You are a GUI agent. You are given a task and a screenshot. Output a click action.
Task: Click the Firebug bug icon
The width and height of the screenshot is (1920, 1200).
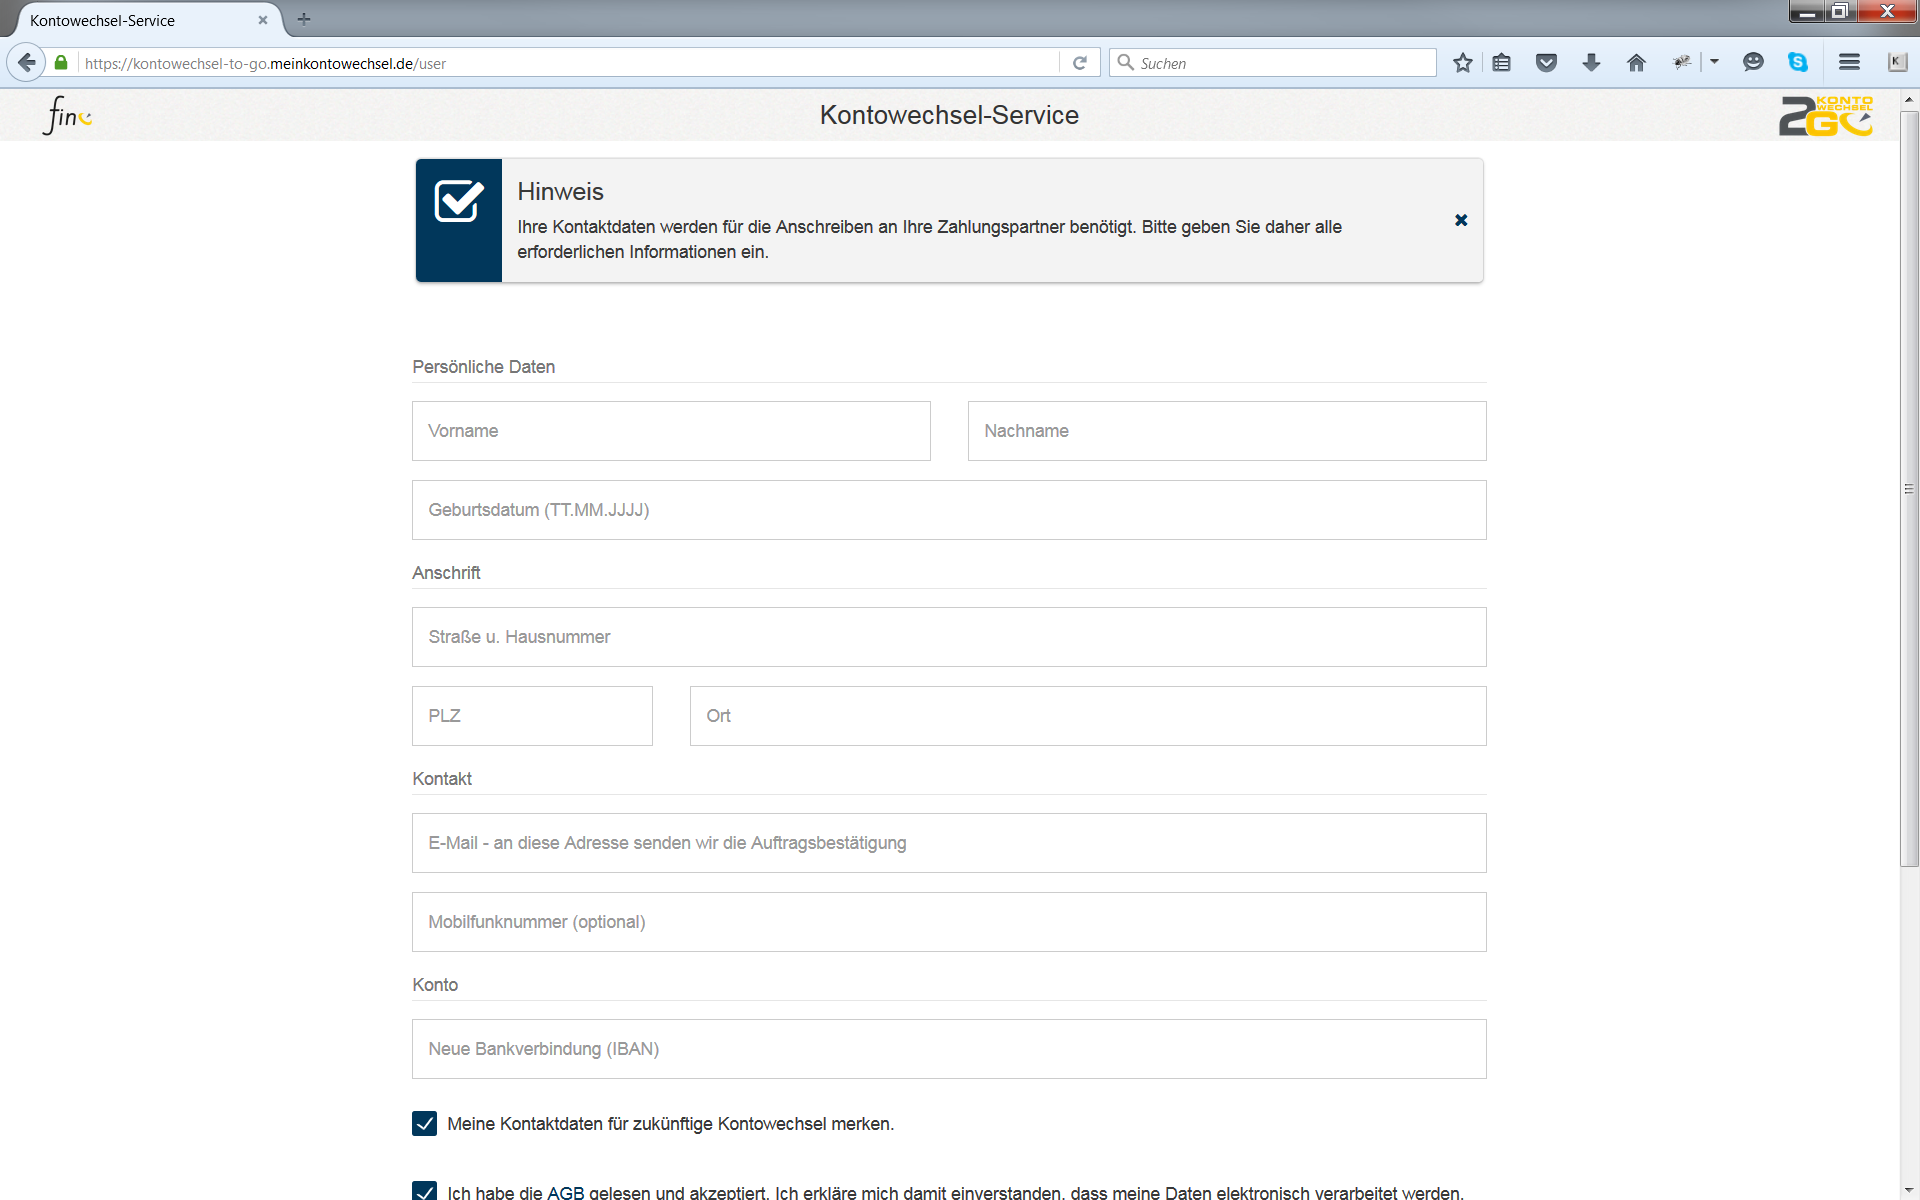(x=1682, y=63)
